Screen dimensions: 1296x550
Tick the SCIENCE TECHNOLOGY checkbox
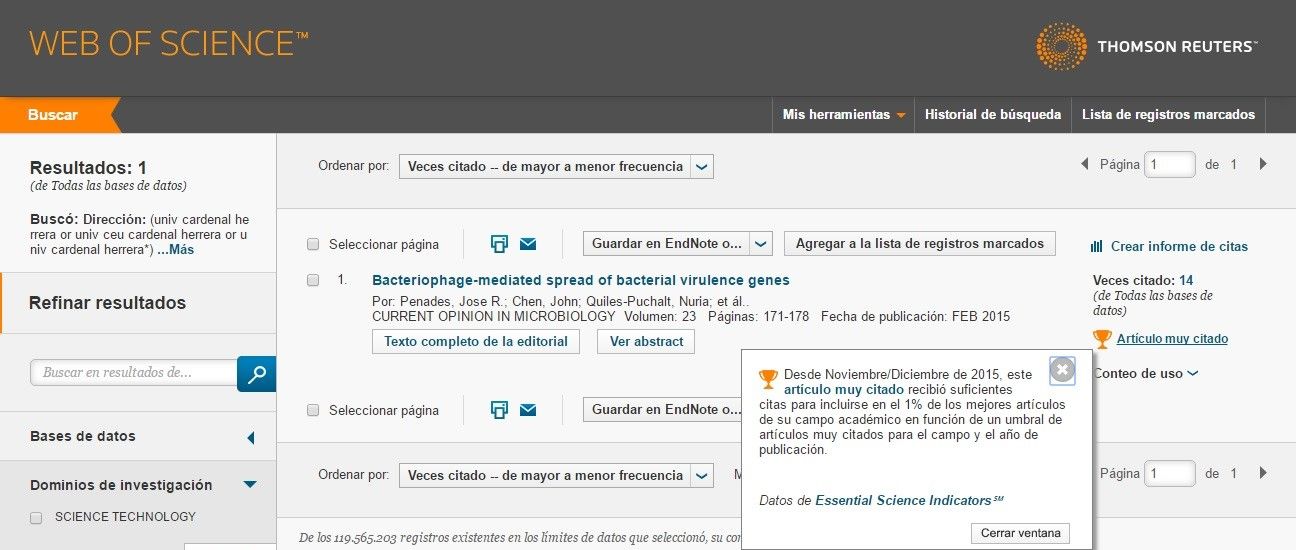pyautogui.click(x=36, y=518)
